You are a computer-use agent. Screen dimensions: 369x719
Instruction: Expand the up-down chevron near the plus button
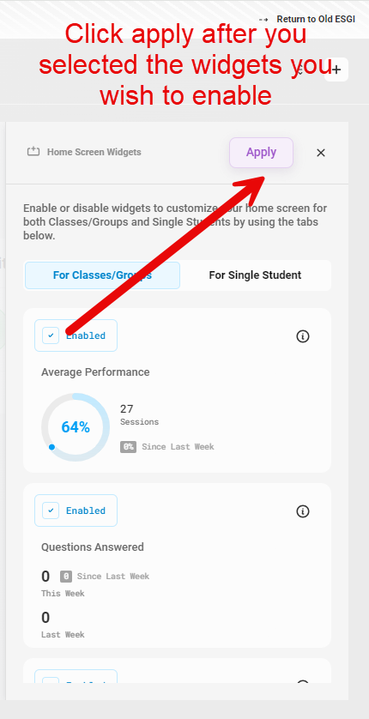pos(299,70)
